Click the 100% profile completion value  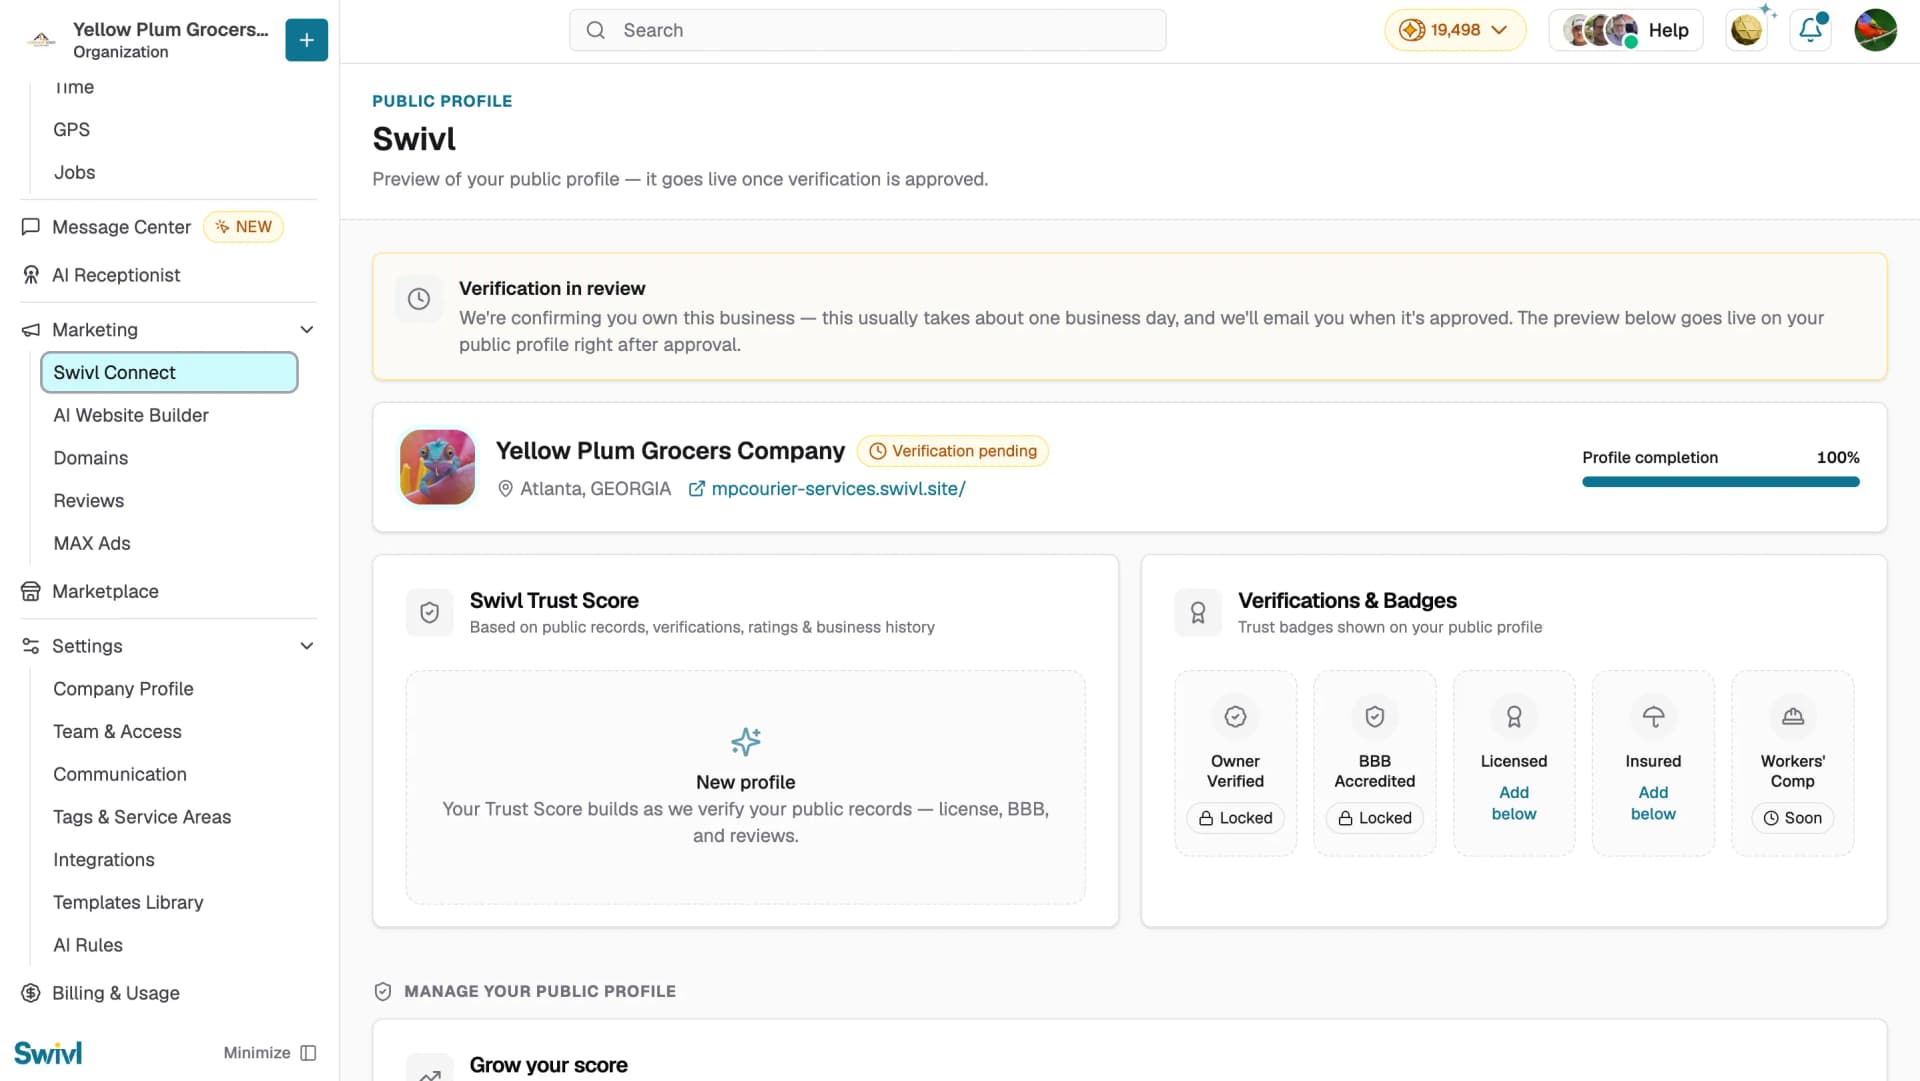coord(1838,458)
